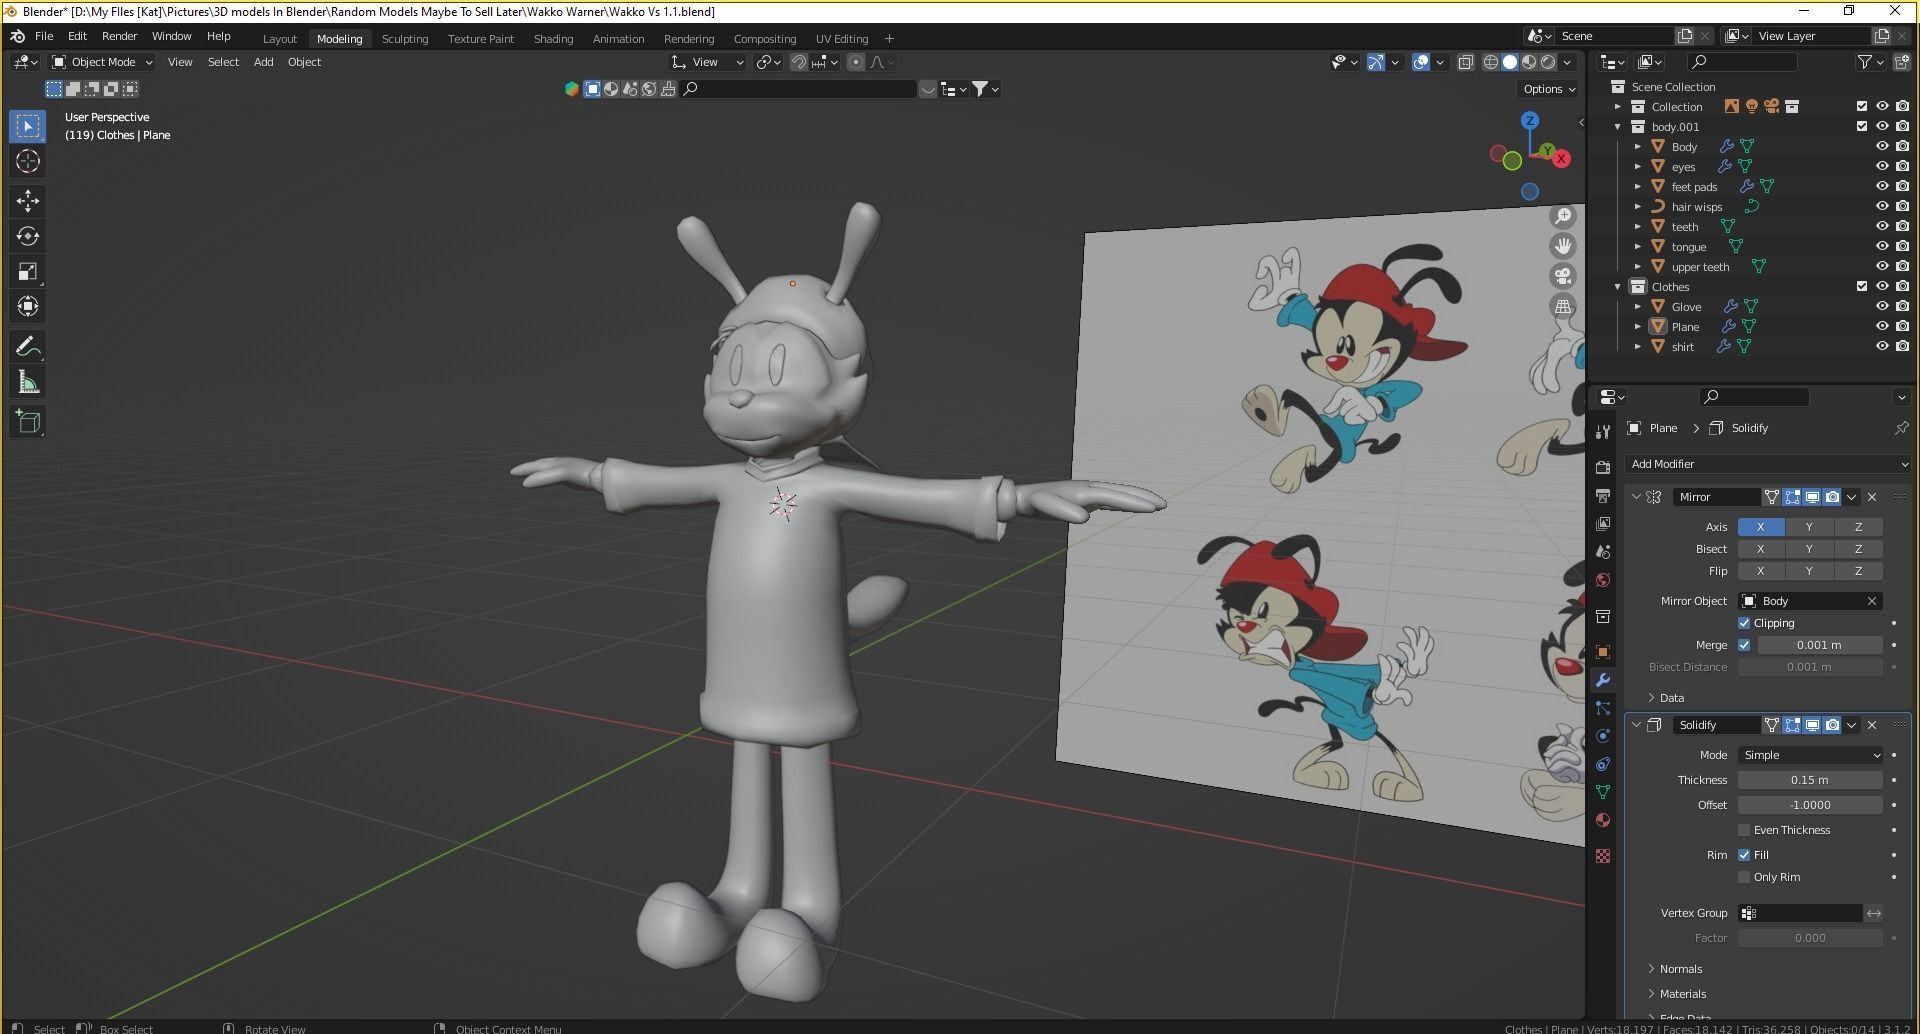Screen dimensions: 1920x1034
Task: Switch to the UV Editing workspace
Action: (x=842, y=39)
